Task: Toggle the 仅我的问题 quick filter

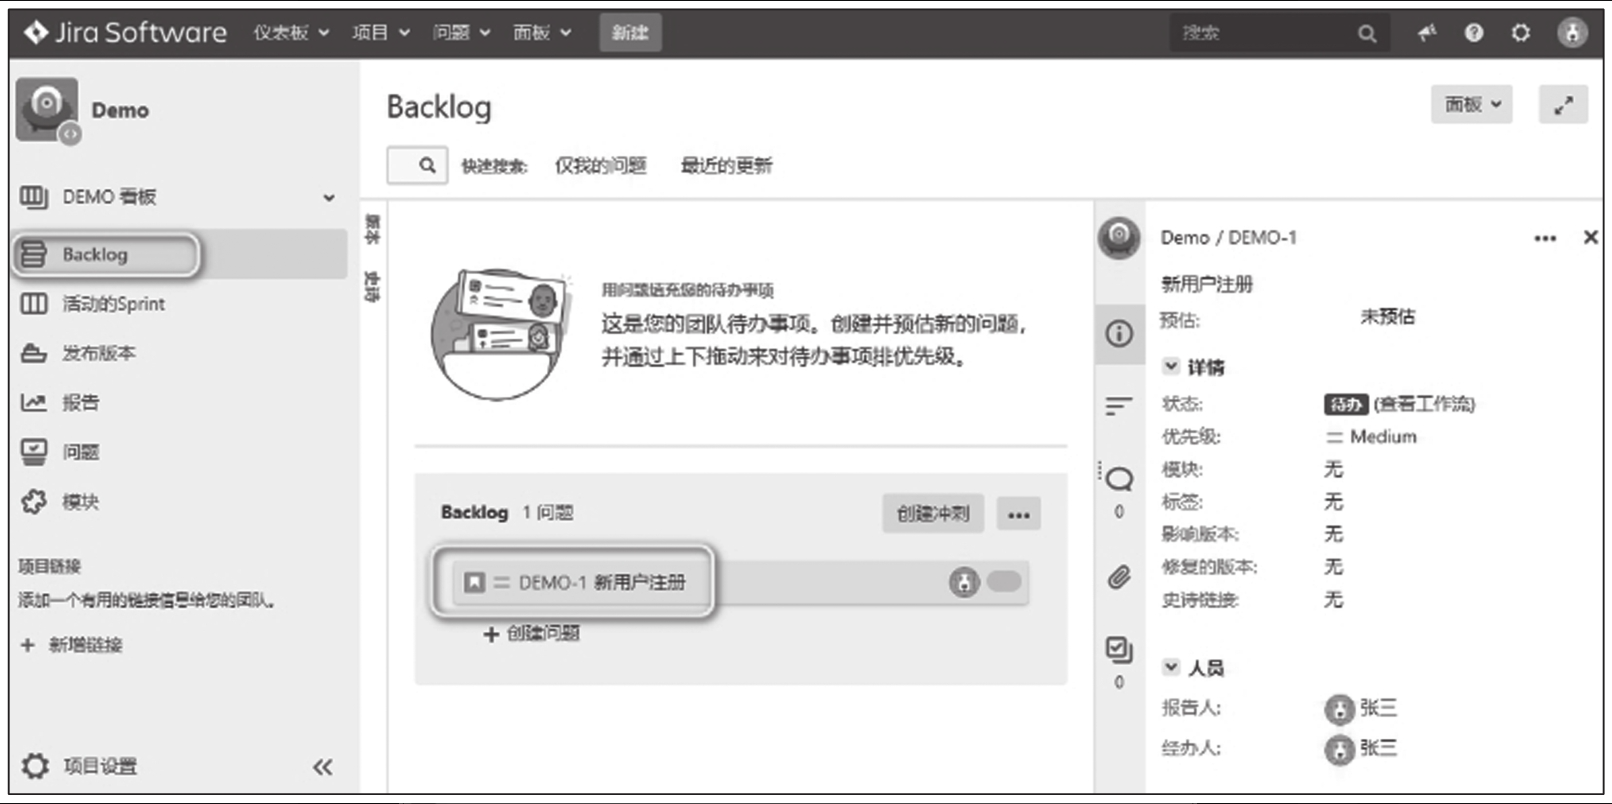Action: pyautogui.click(x=601, y=165)
